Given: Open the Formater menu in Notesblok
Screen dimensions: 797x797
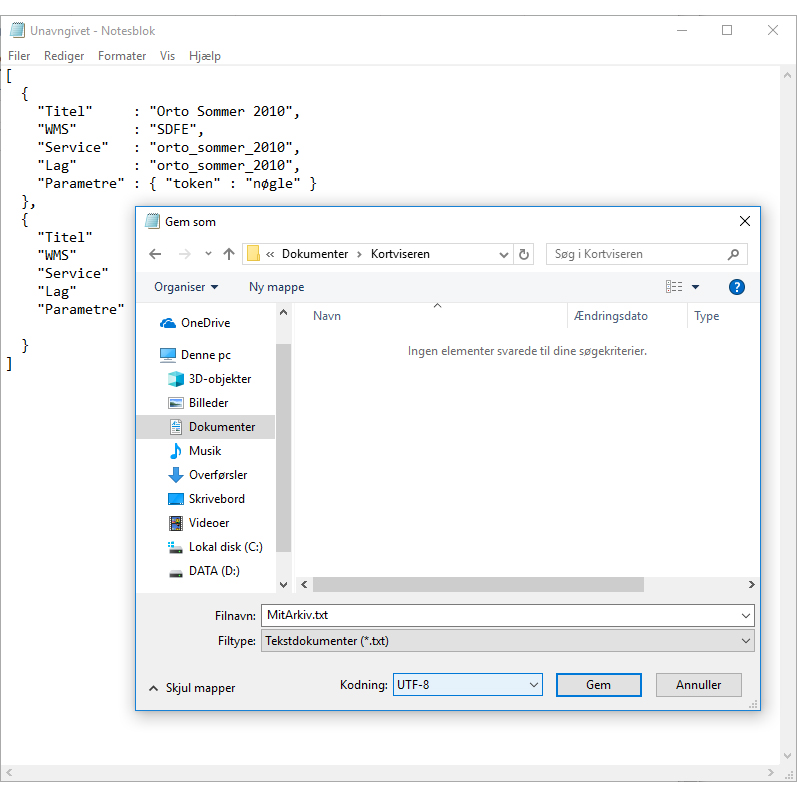Looking at the screenshot, I should tap(122, 56).
